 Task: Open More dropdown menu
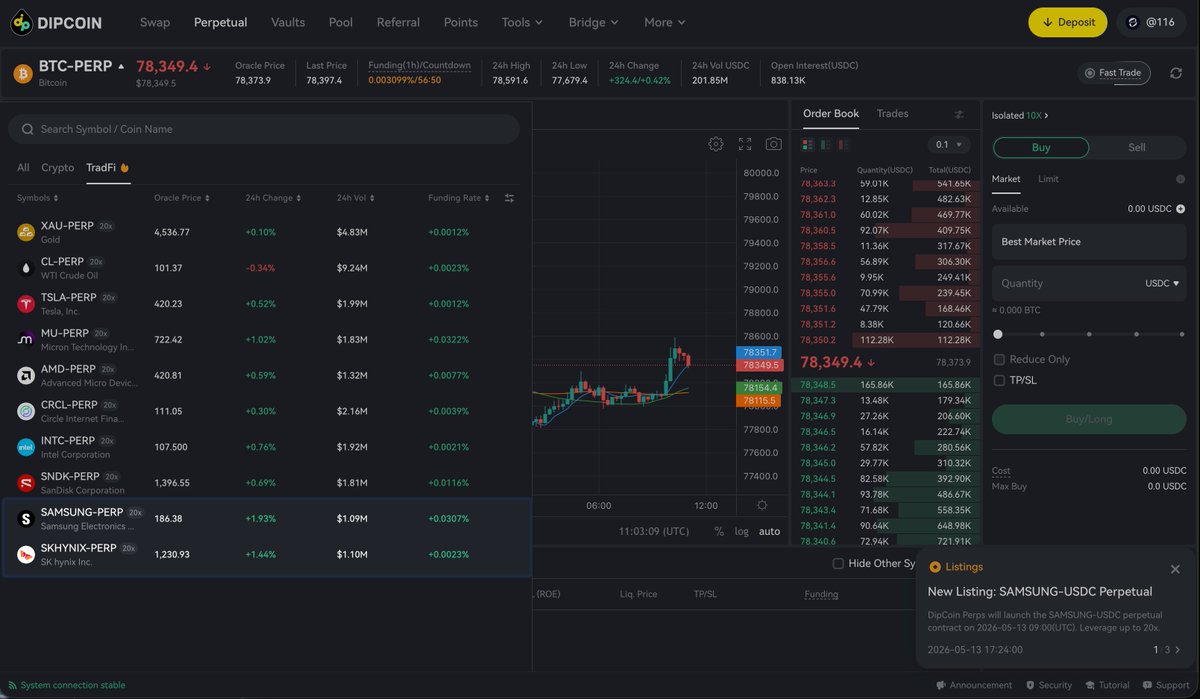pyautogui.click(x=665, y=22)
